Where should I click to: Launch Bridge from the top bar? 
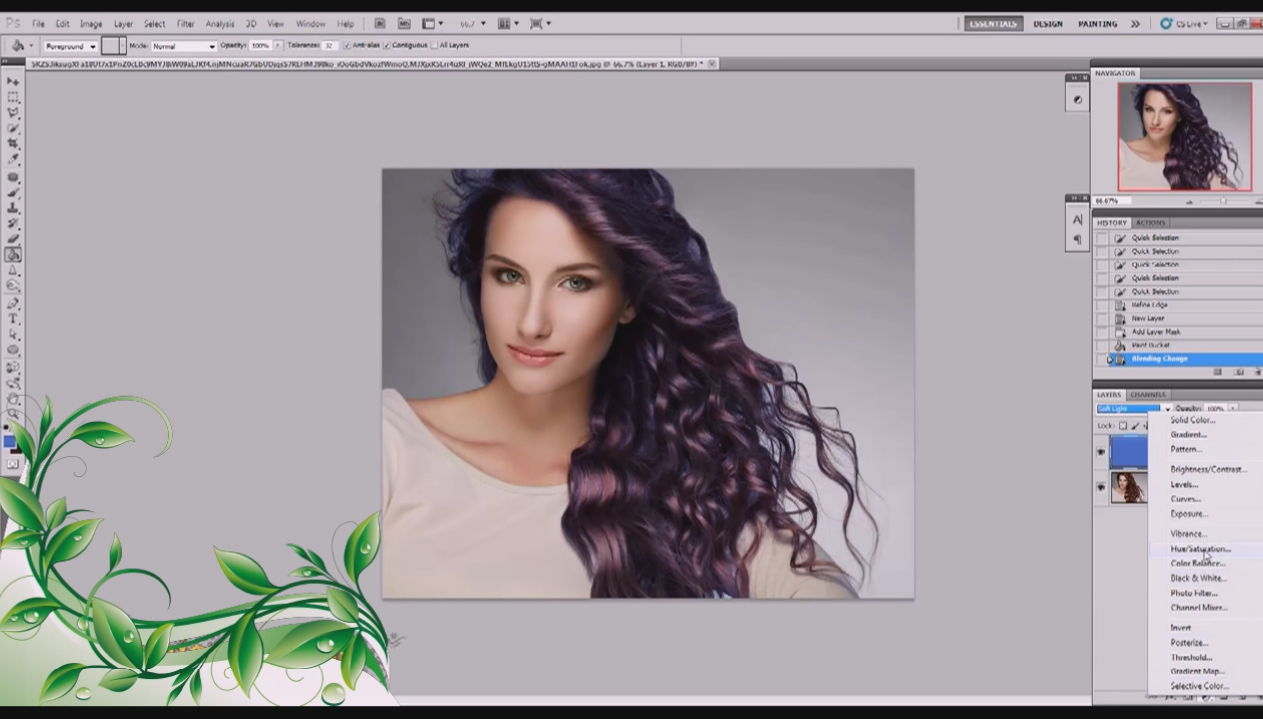[381, 23]
